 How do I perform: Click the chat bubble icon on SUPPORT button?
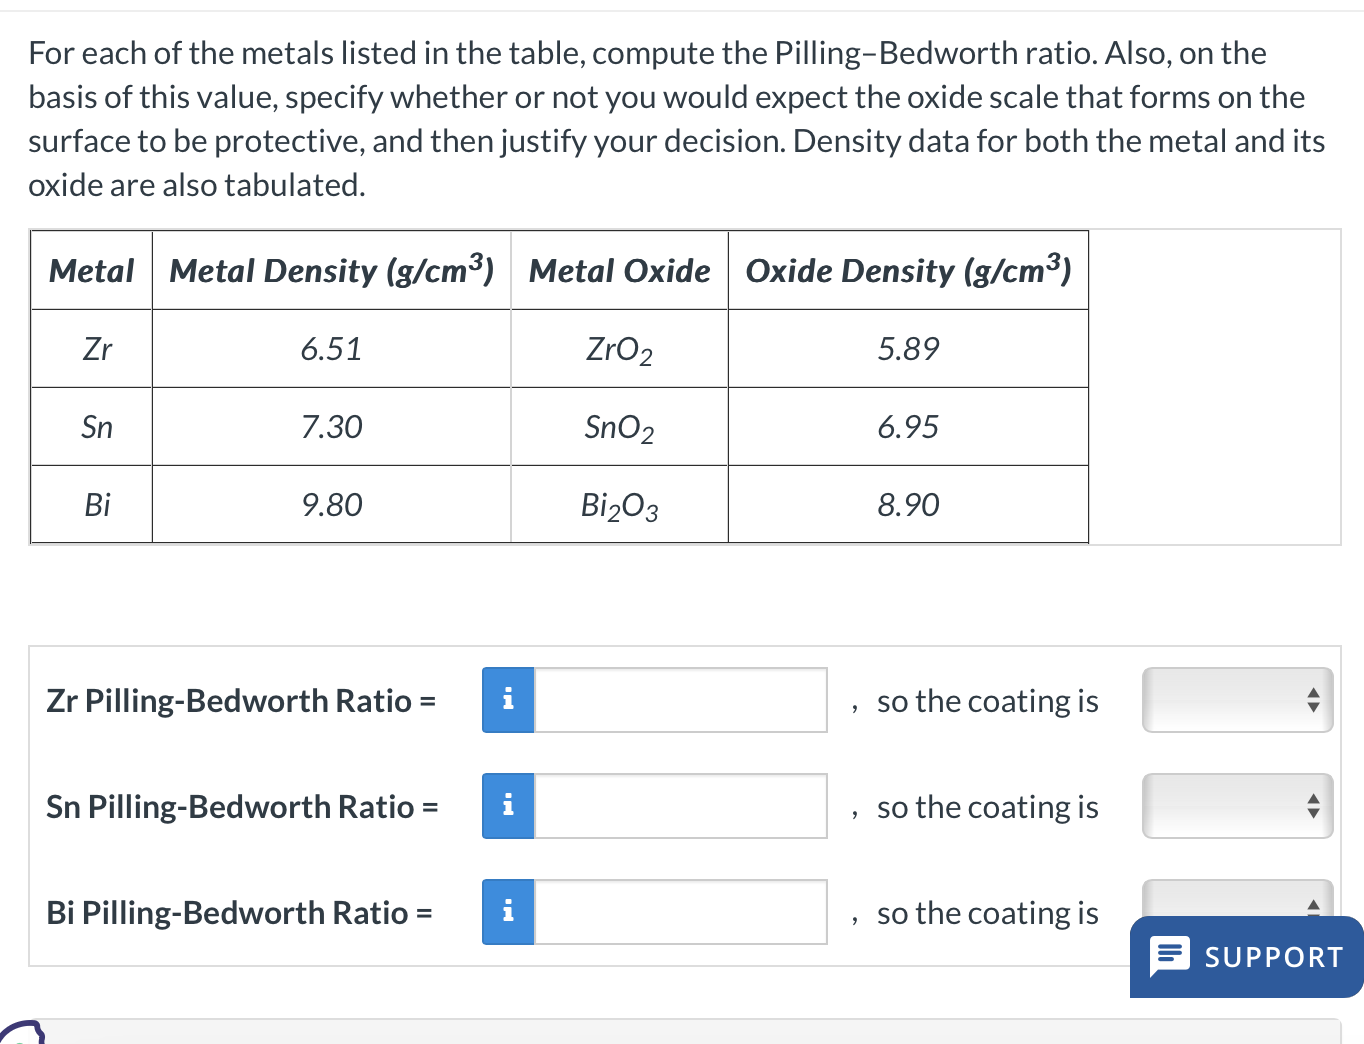point(1172,957)
